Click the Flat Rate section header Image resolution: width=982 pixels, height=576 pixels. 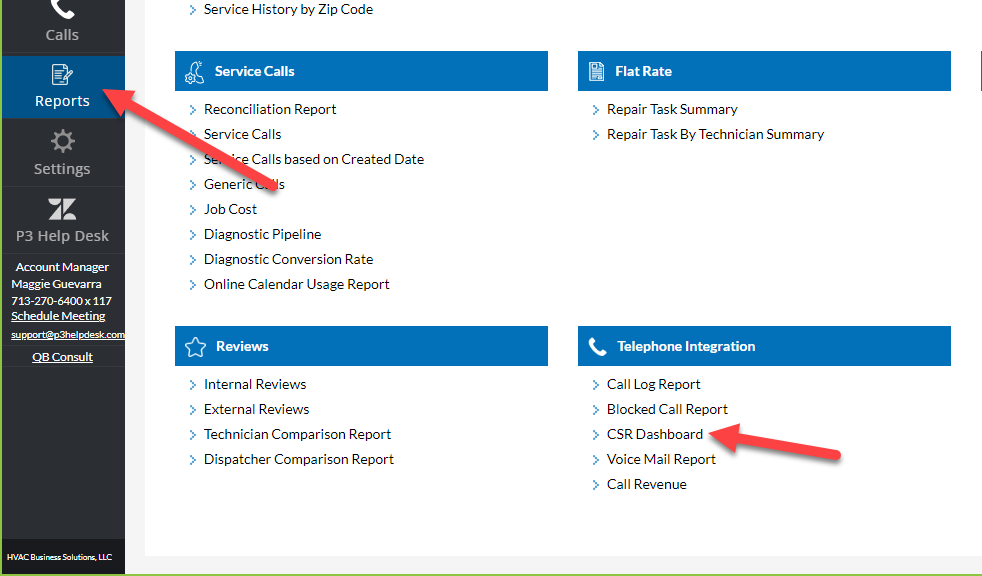[x=764, y=71]
